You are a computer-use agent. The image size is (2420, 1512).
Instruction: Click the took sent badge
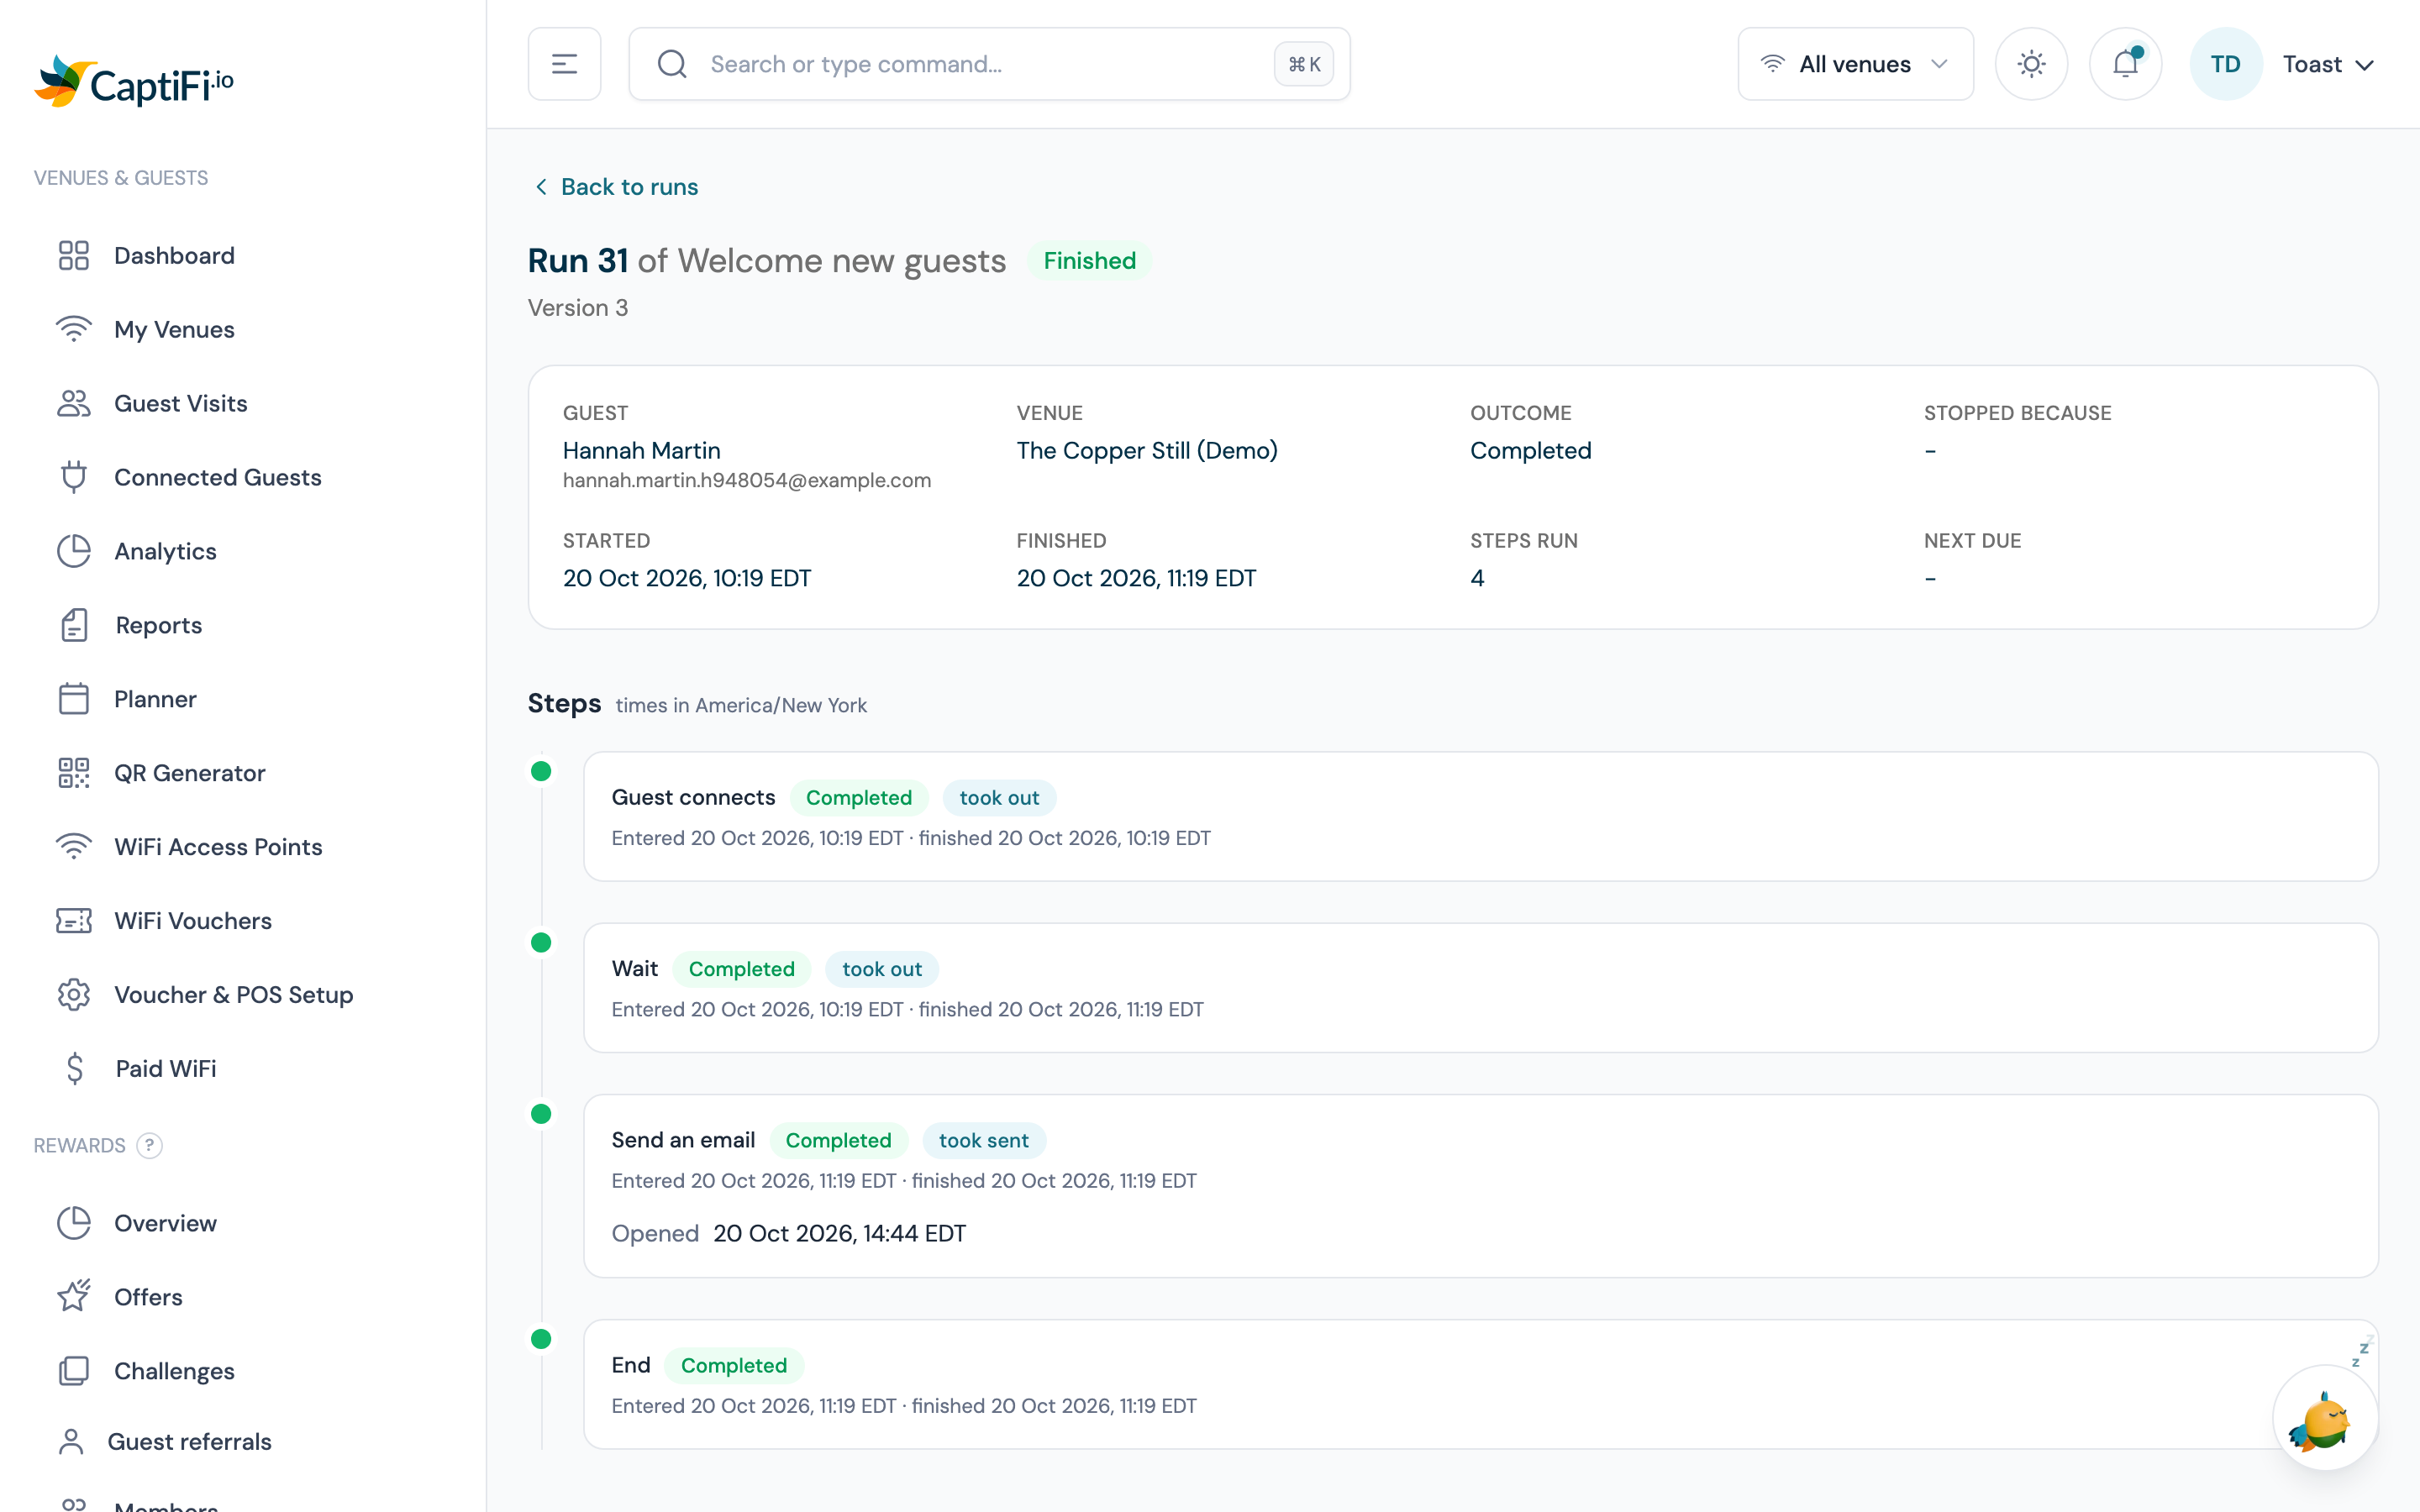(x=983, y=1140)
